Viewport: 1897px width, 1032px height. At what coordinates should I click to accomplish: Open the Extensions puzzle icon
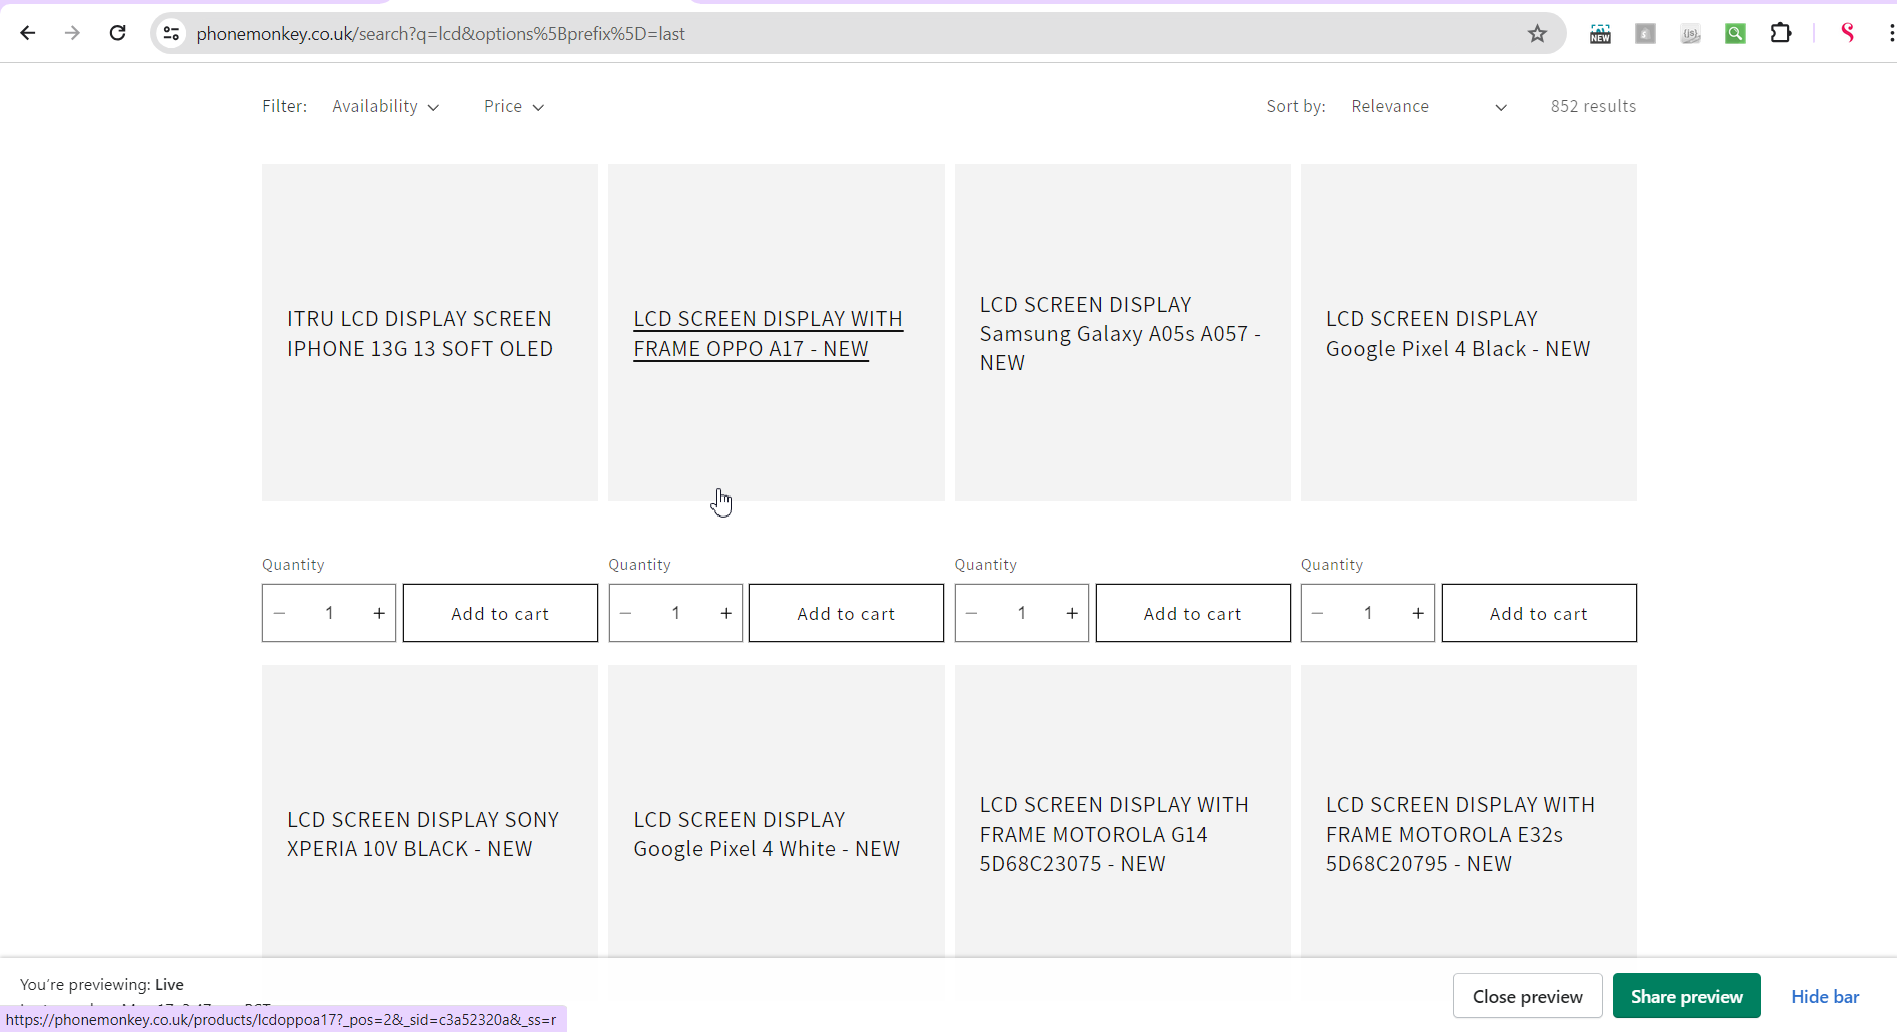[x=1780, y=34]
